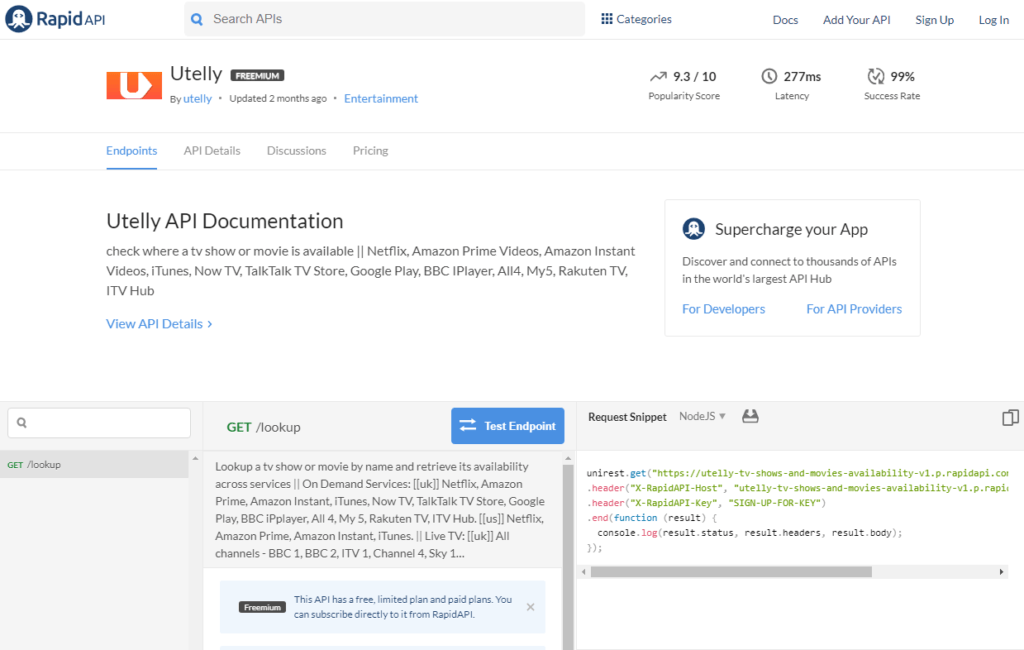This screenshot has height=650, width=1024.
Task: Open the Discussions tab
Action: click(x=296, y=151)
